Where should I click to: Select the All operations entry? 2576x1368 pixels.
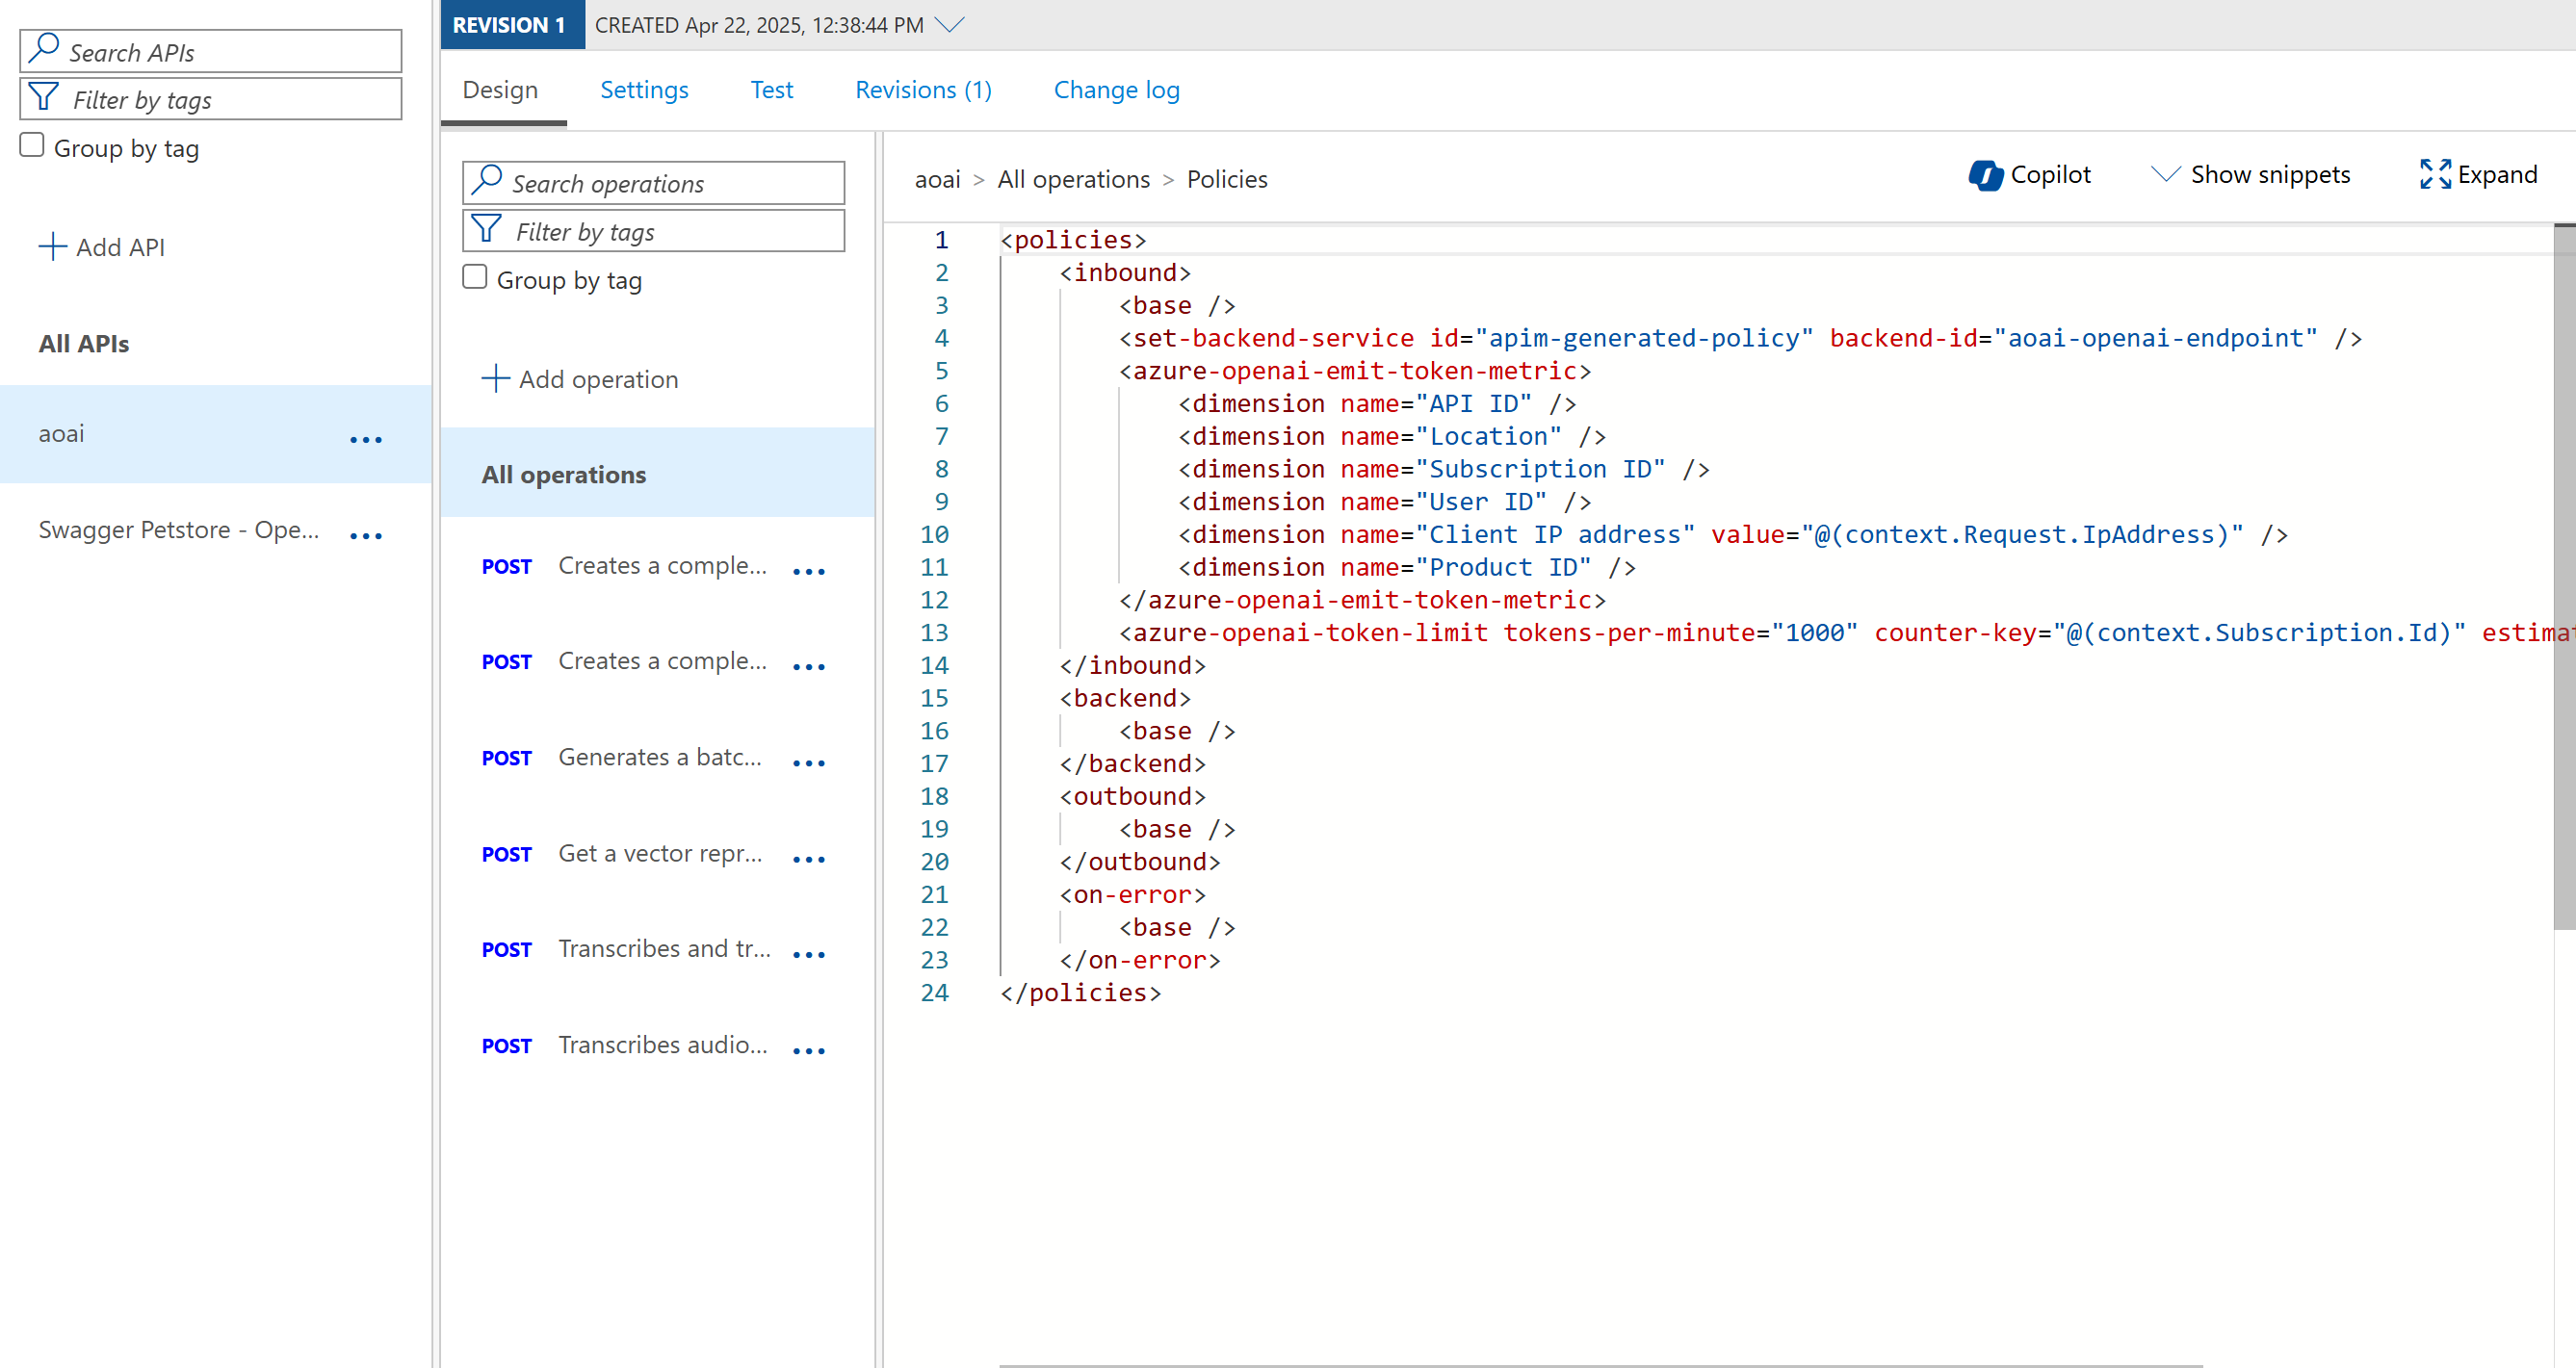click(564, 474)
